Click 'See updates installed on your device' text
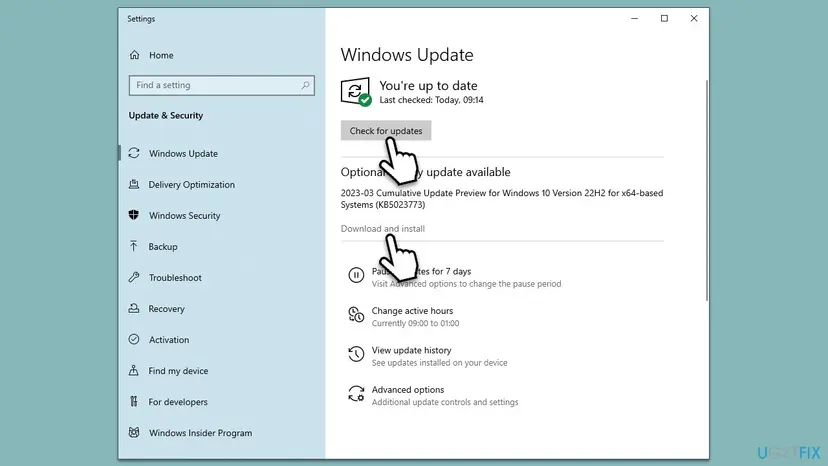Viewport: 828px width, 466px height. pos(439,363)
